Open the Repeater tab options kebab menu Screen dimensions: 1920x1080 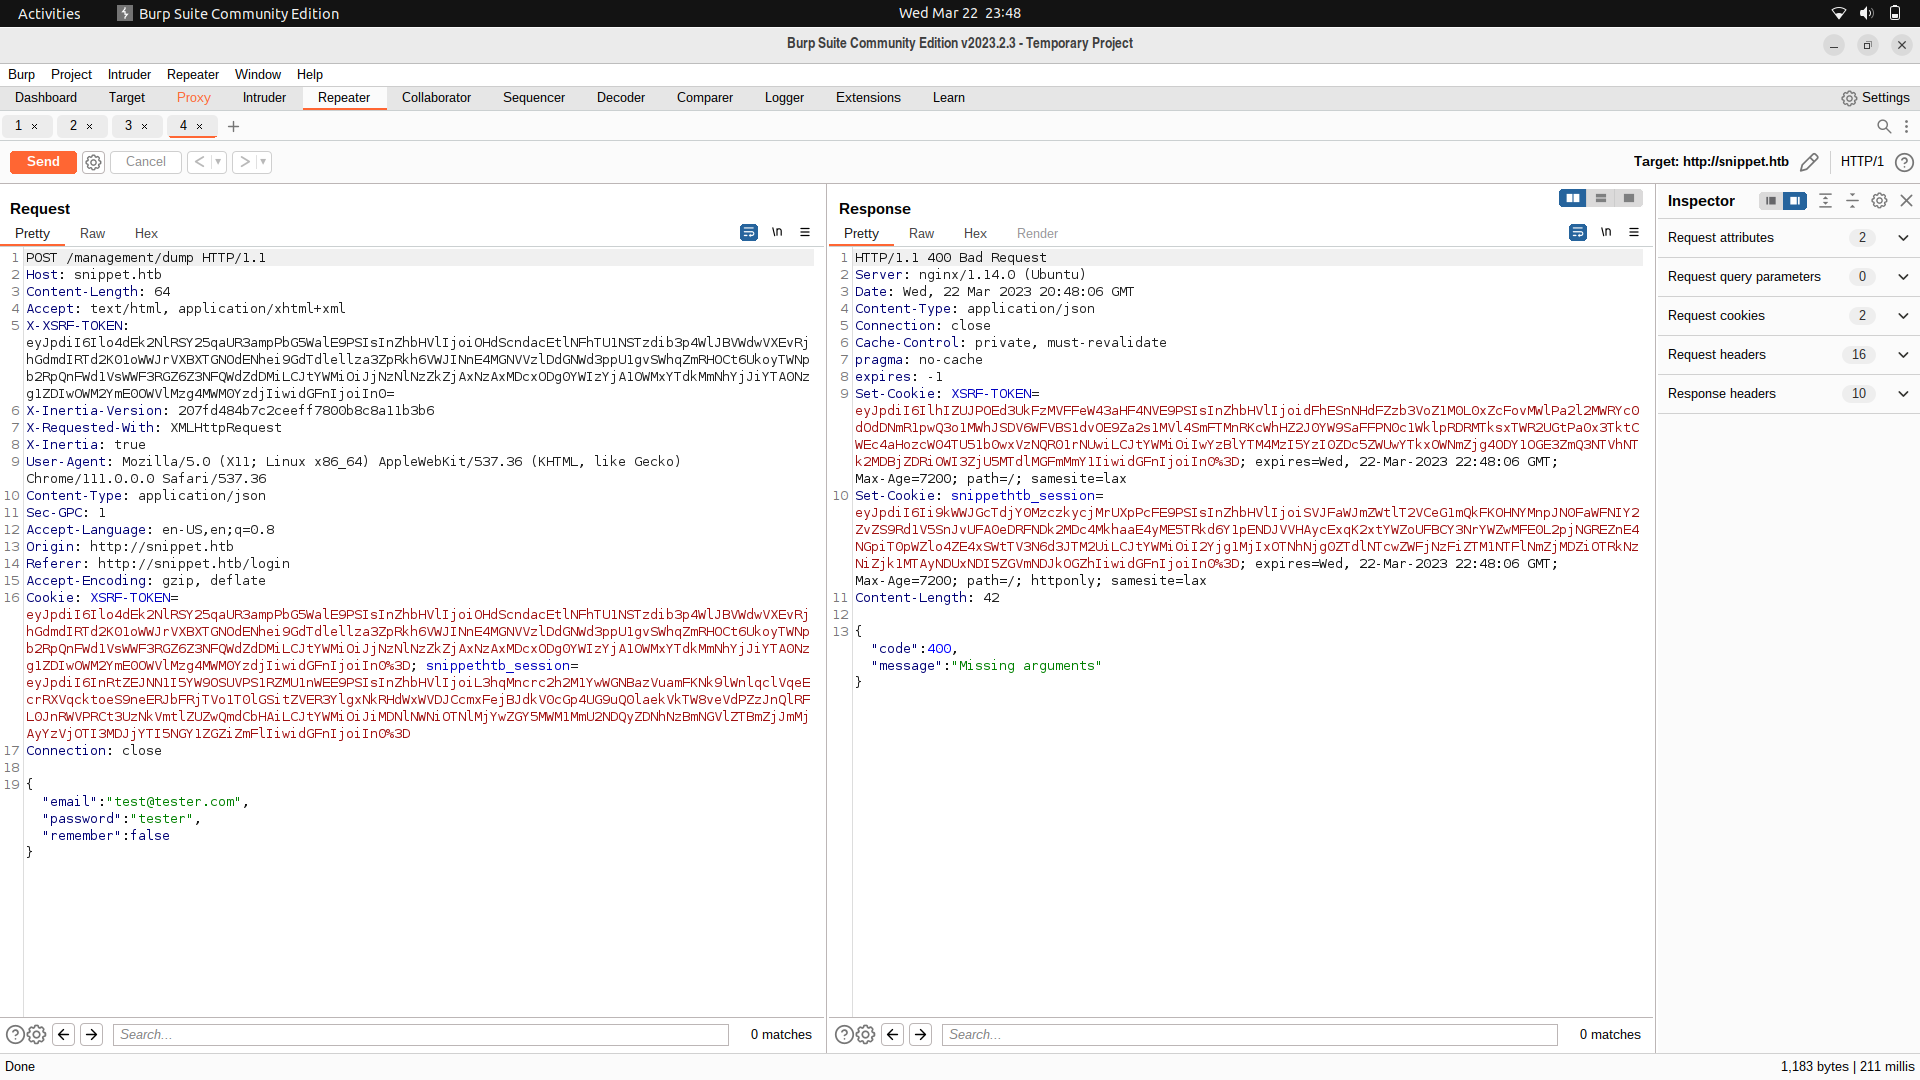pyautogui.click(x=1906, y=126)
